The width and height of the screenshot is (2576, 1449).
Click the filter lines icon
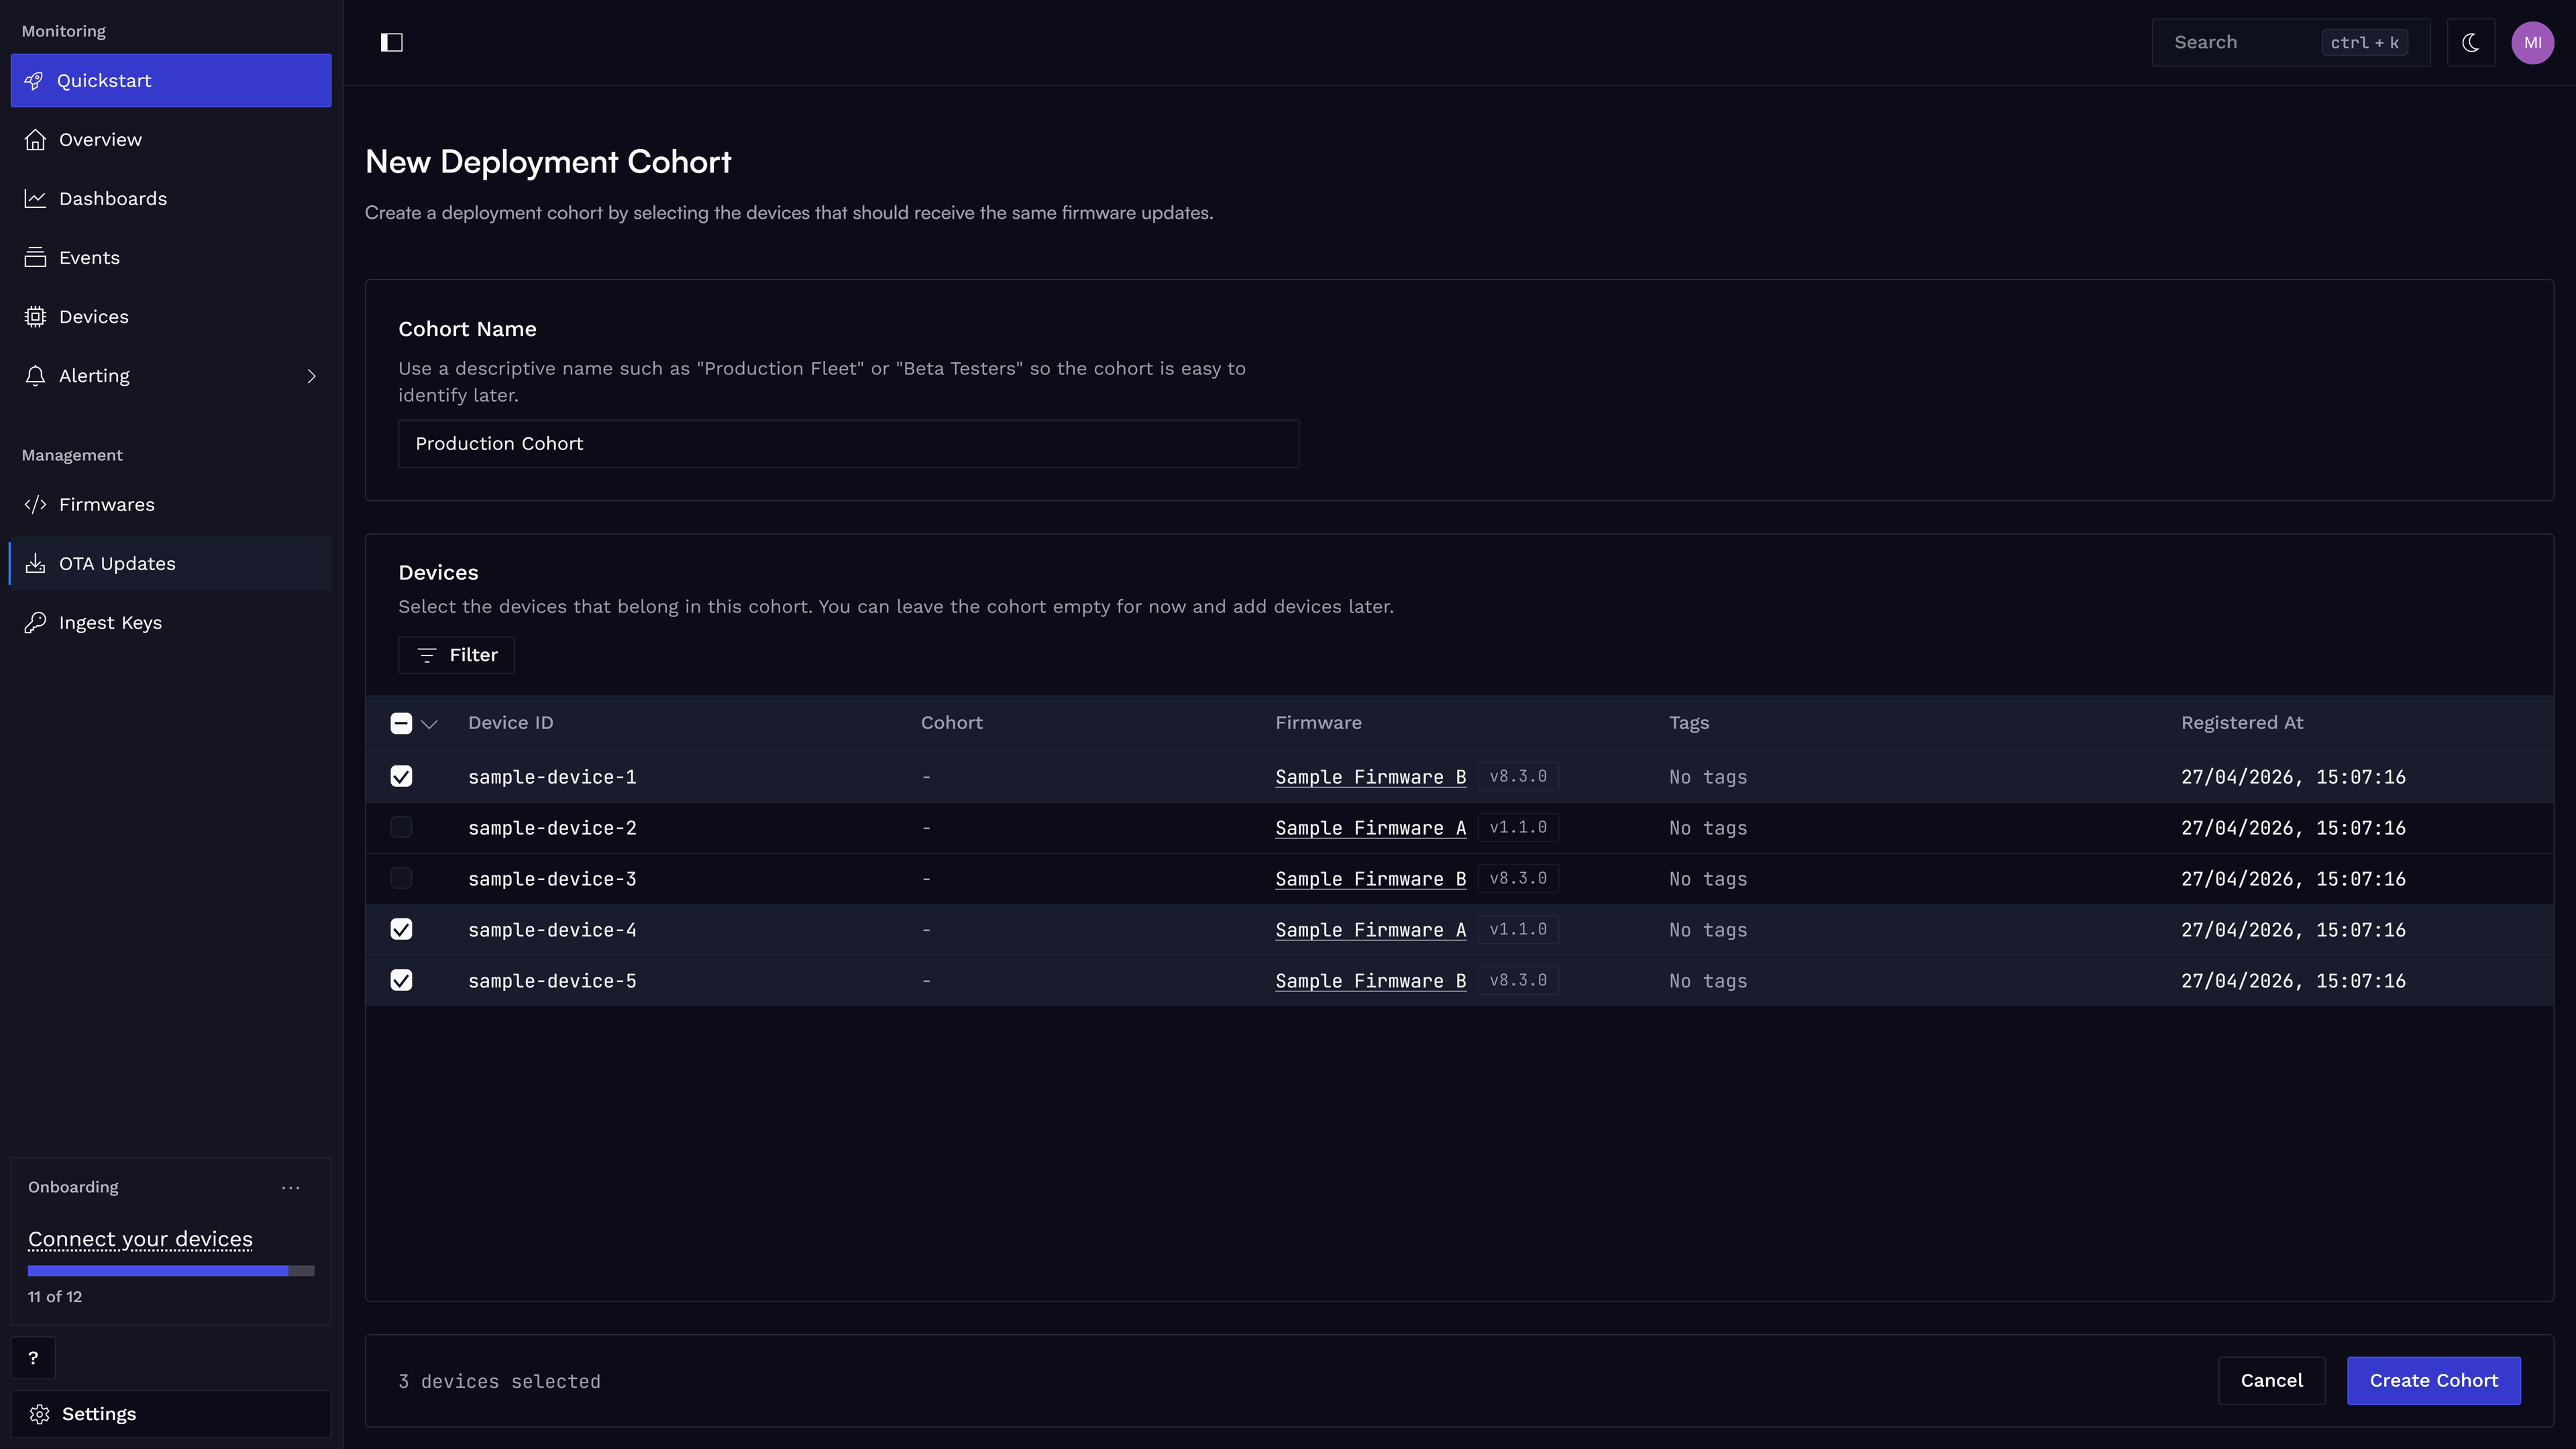[427, 656]
